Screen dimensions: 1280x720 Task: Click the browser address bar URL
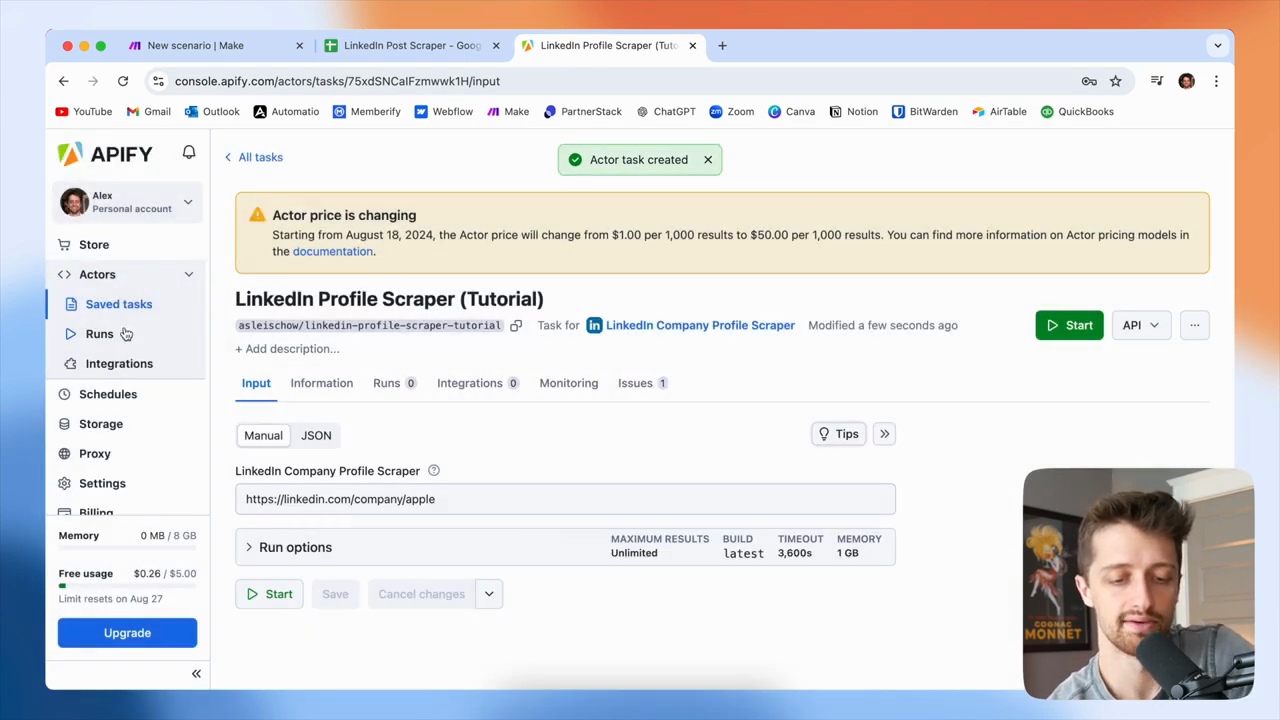point(337,81)
